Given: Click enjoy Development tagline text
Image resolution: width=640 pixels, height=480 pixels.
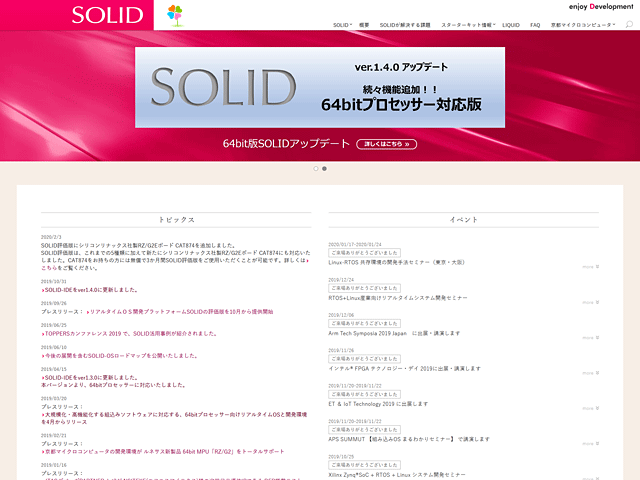Looking at the screenshot, I should pos(601,7).
